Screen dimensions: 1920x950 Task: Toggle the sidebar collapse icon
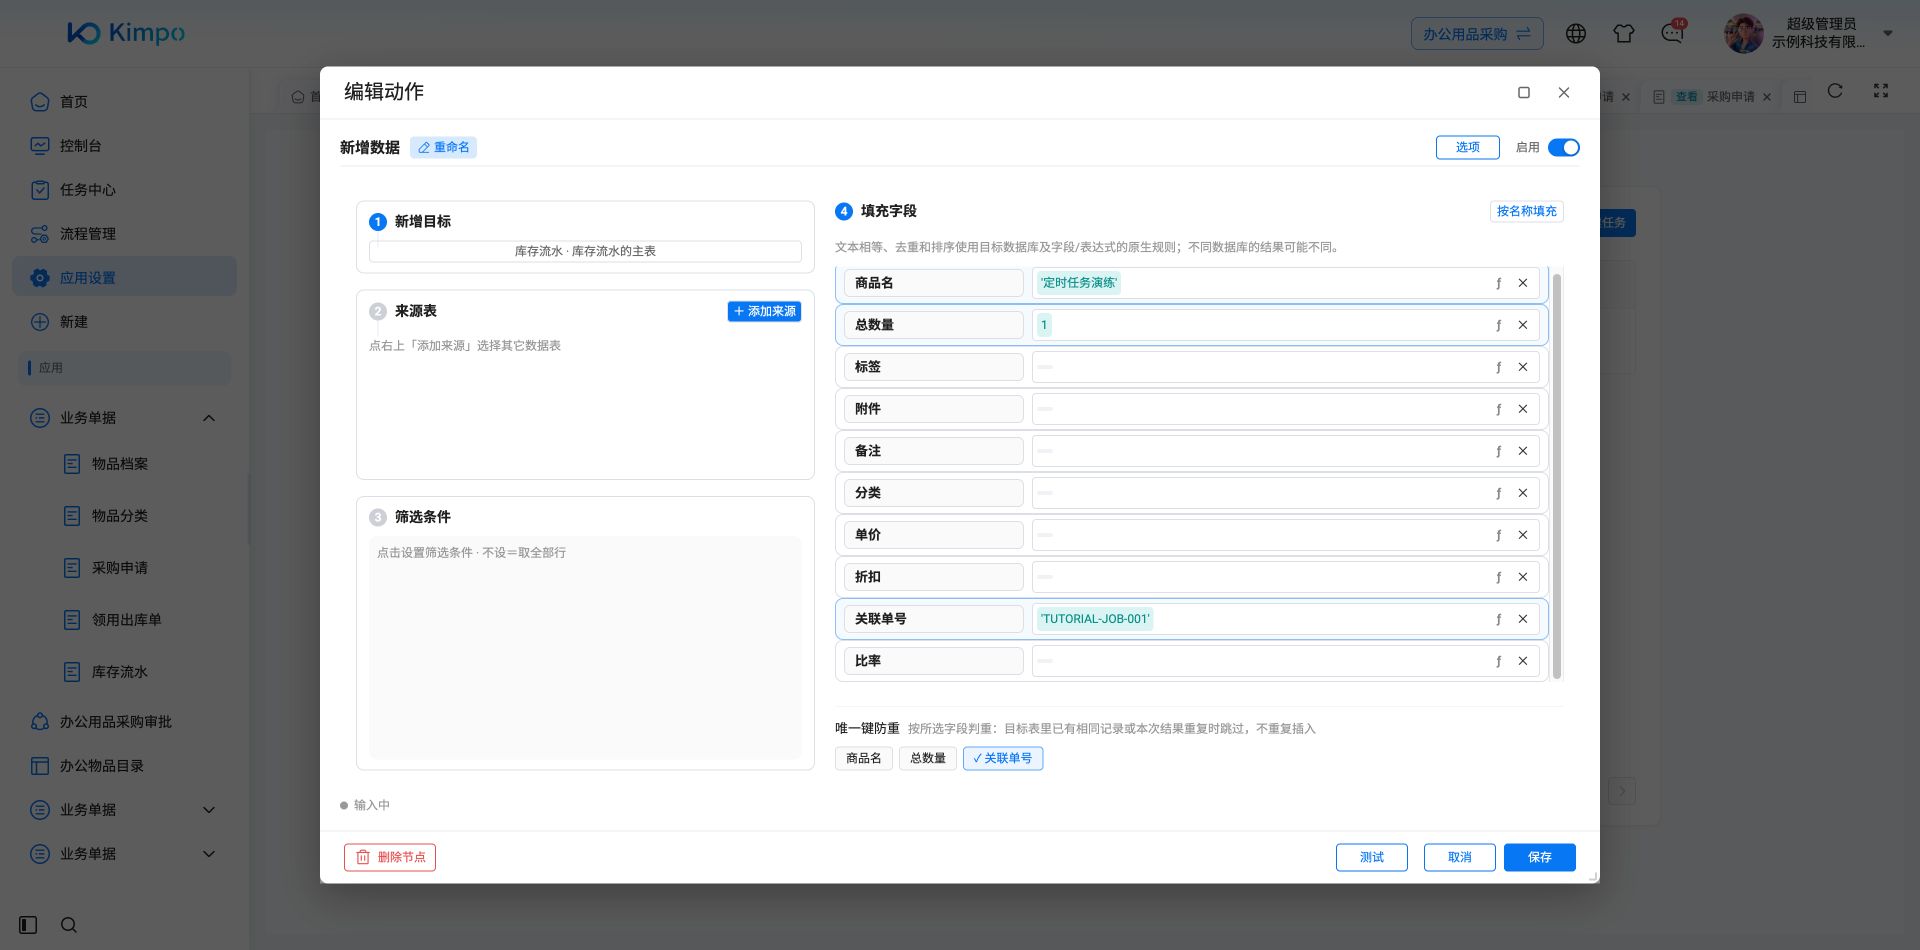28,925
